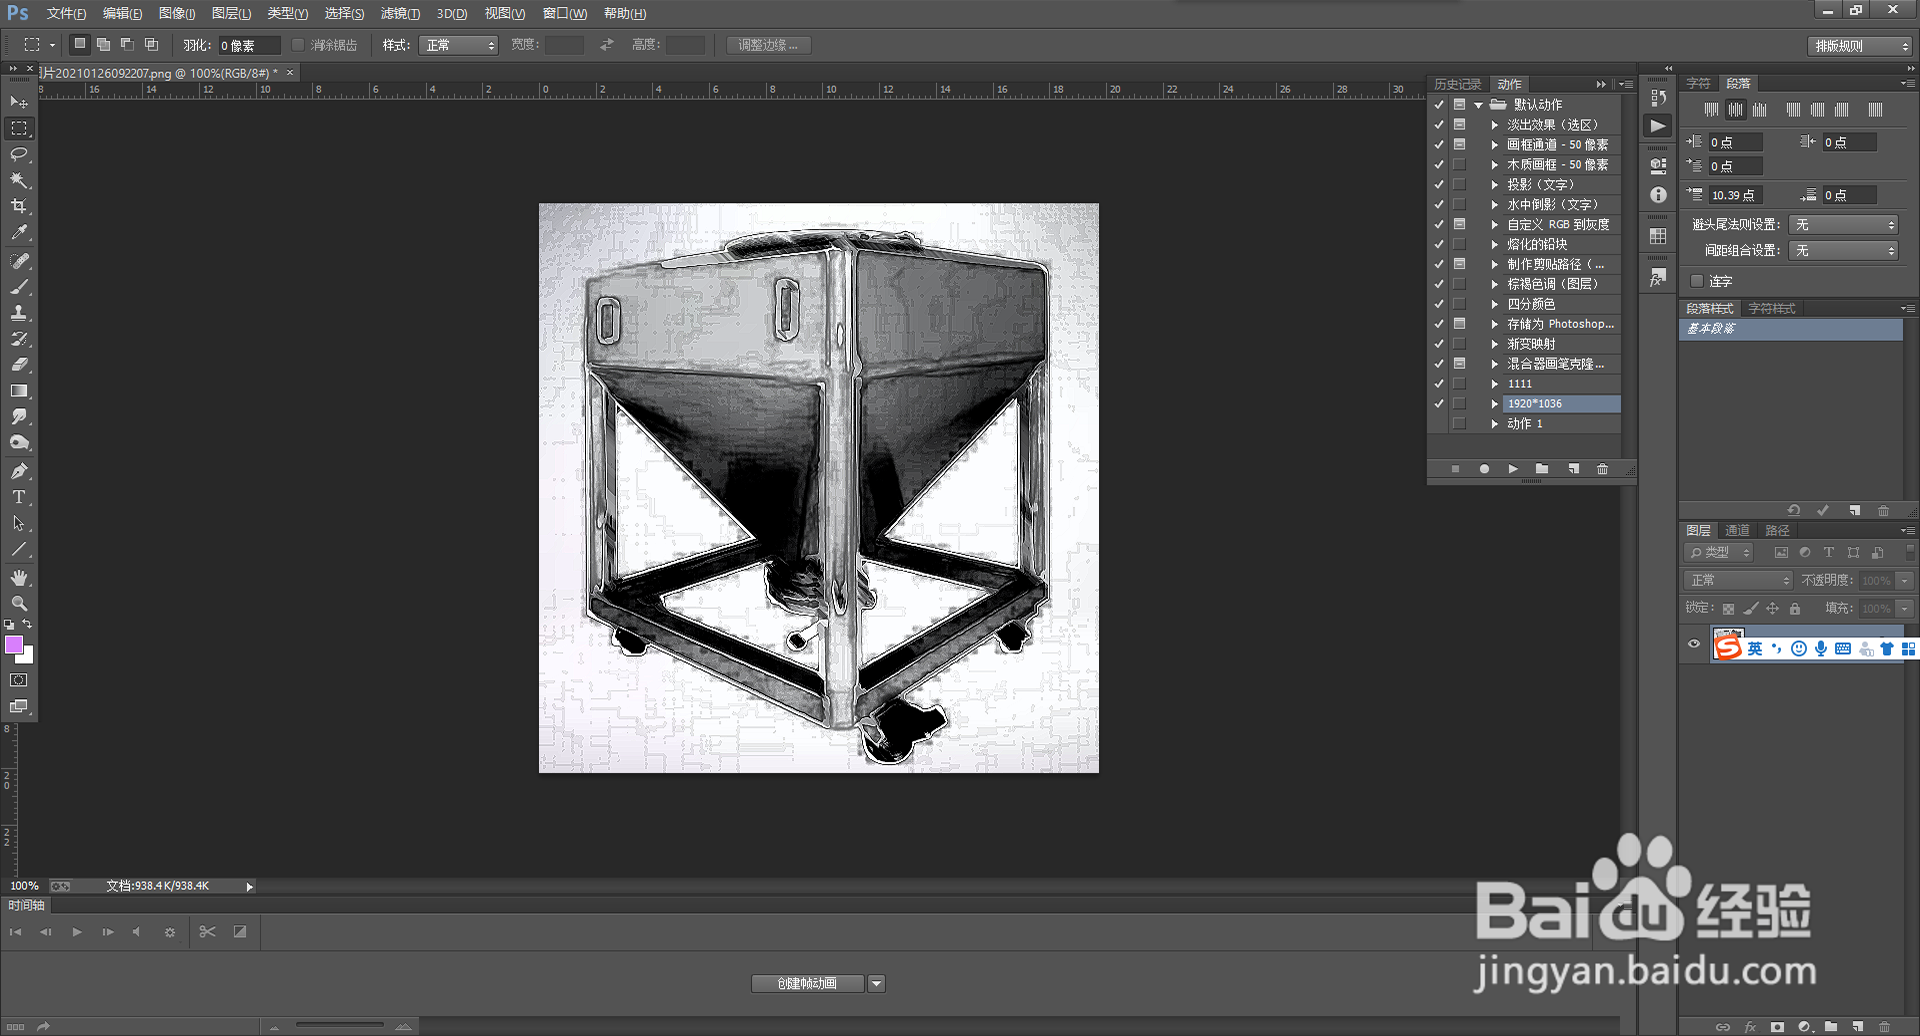Open the 图像 menu
The width and height of the screenshot is (1920, 1036).
(177, 13)
